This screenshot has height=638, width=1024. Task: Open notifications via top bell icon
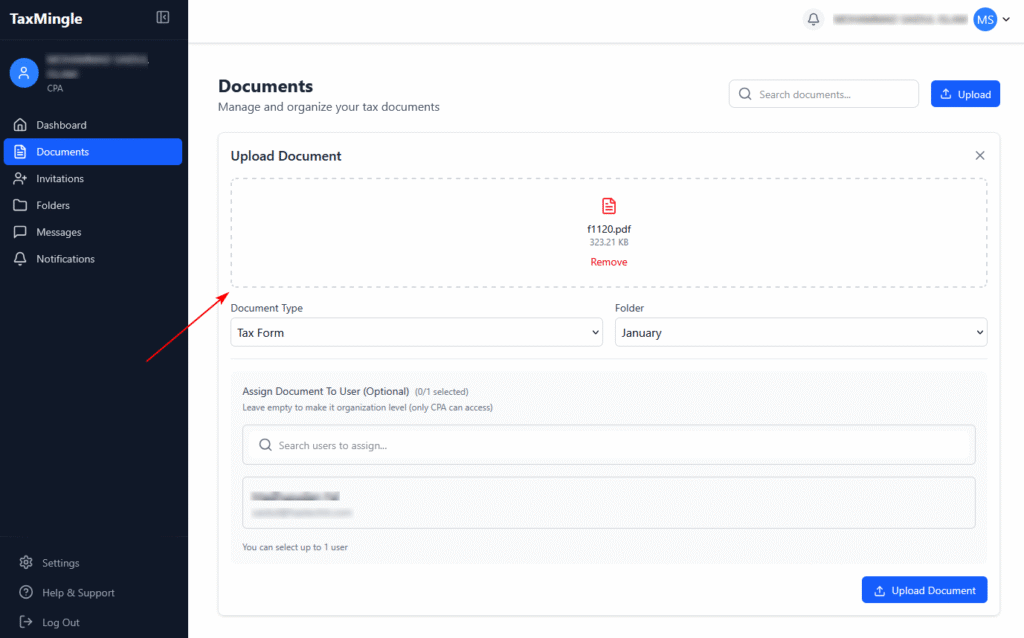pyautogui.click(x=814, y=19)
